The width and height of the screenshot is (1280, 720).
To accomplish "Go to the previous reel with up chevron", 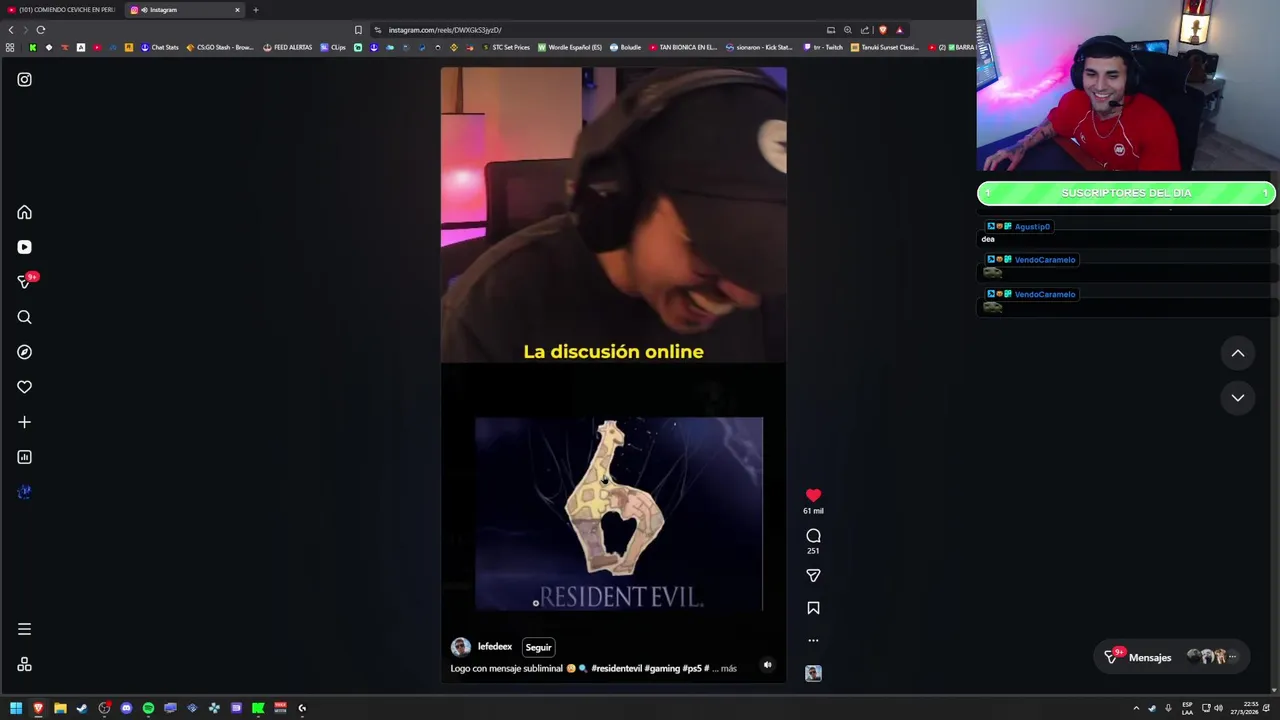I will pos(1238,353).
